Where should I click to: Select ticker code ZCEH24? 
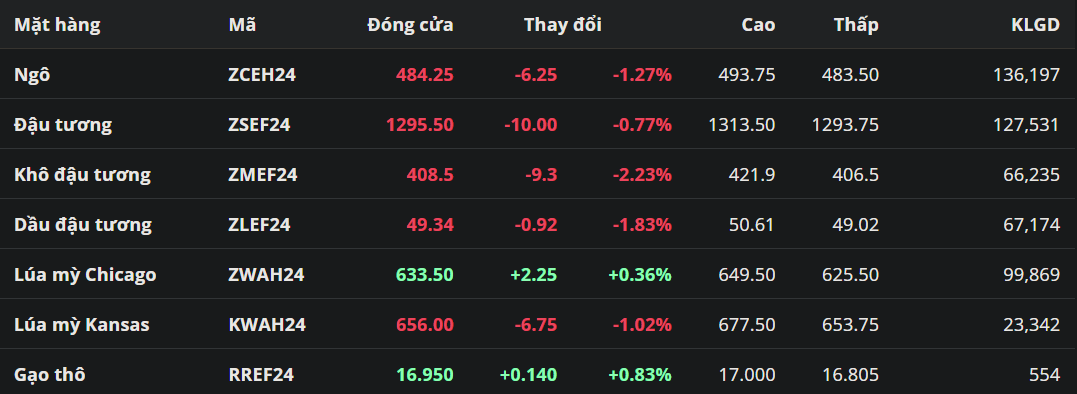[x=262, y=75]
